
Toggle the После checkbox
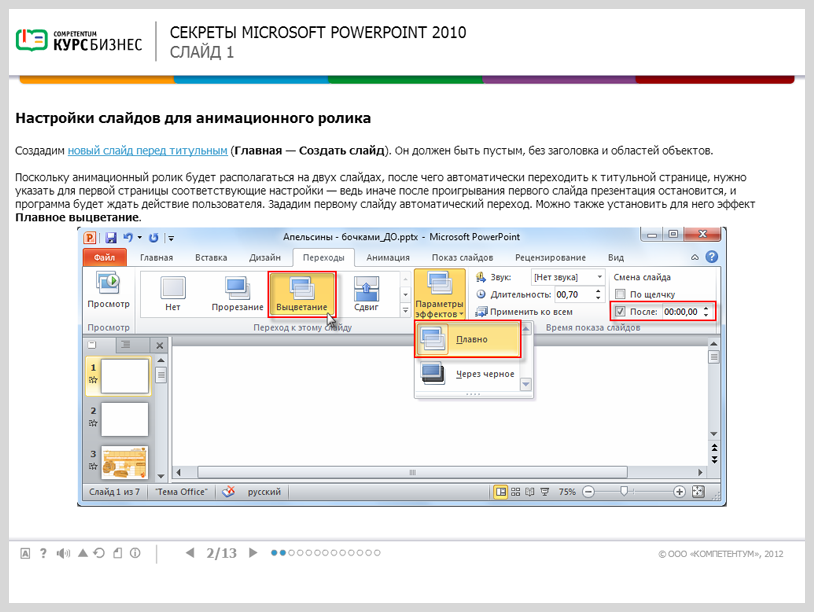coord(620,311)
